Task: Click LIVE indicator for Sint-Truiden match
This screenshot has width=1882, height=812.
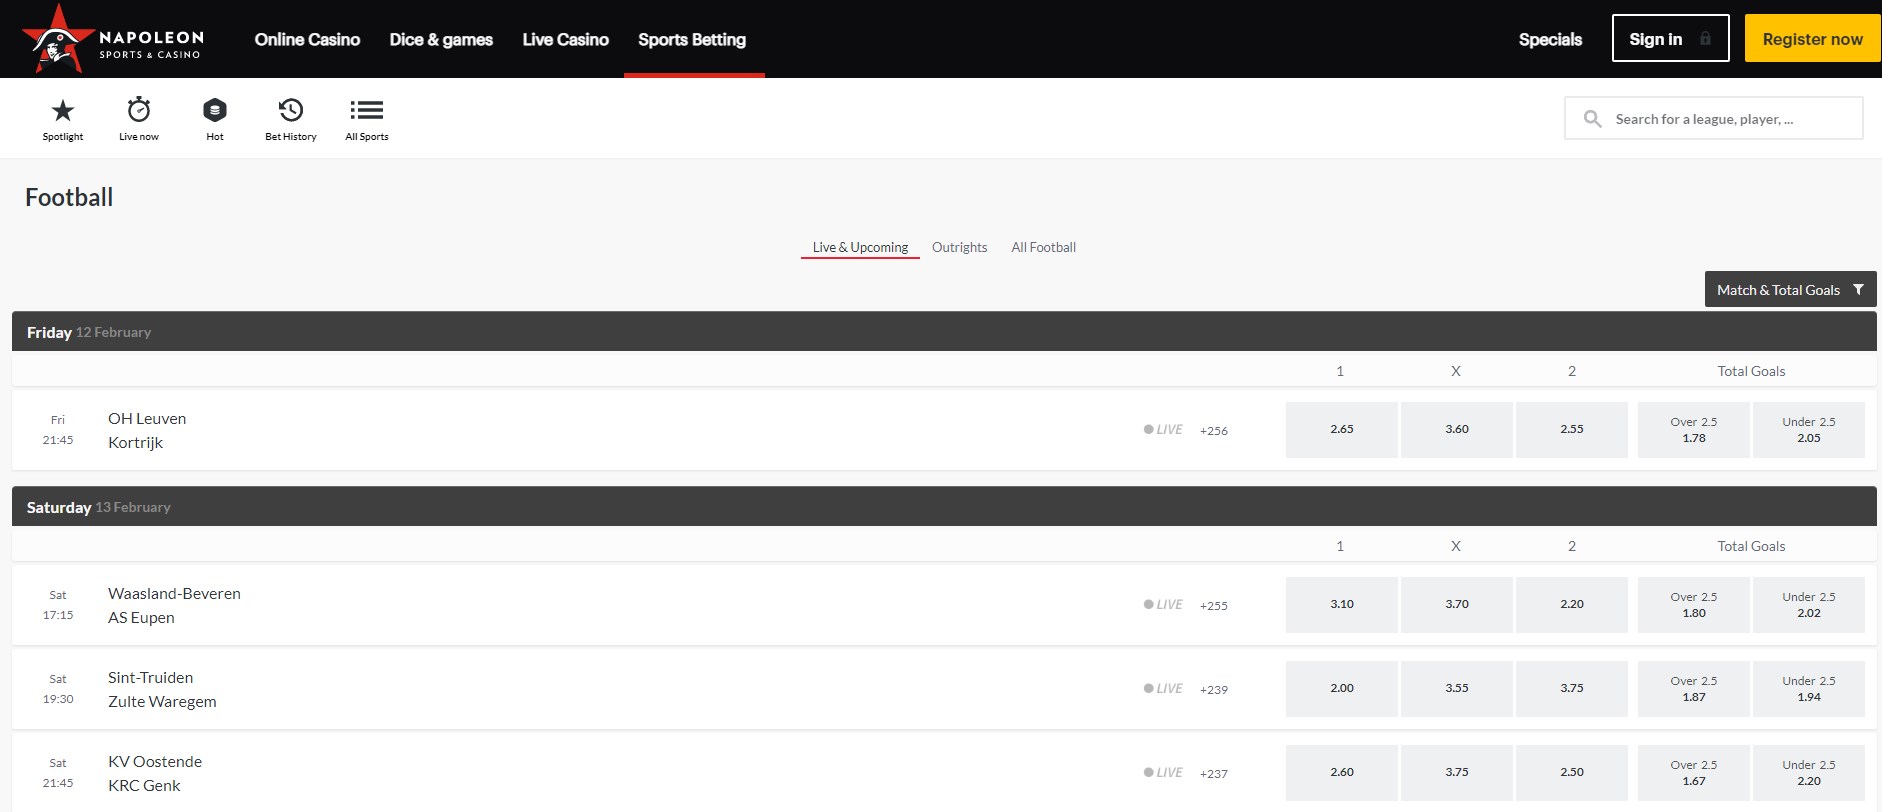Action: (1163, 689)
